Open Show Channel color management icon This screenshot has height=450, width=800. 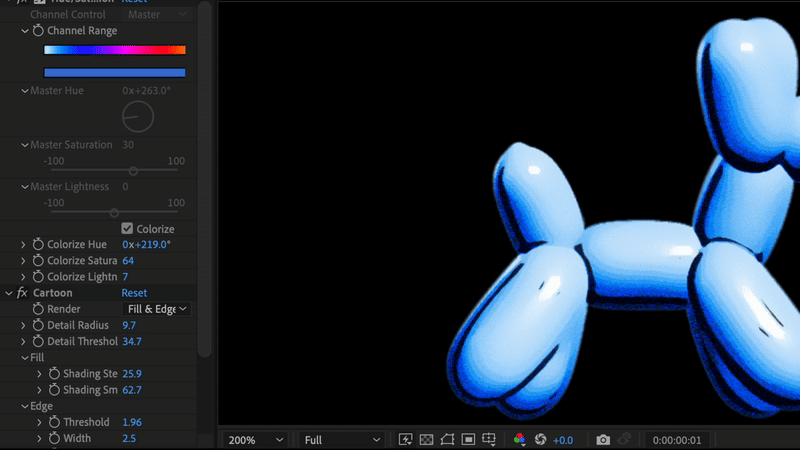click(519, 439)
